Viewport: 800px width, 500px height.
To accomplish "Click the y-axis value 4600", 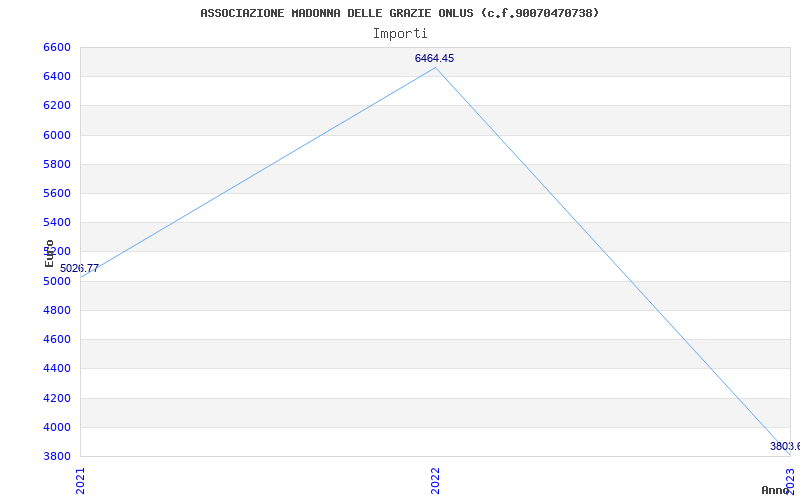I will point(57,339).
